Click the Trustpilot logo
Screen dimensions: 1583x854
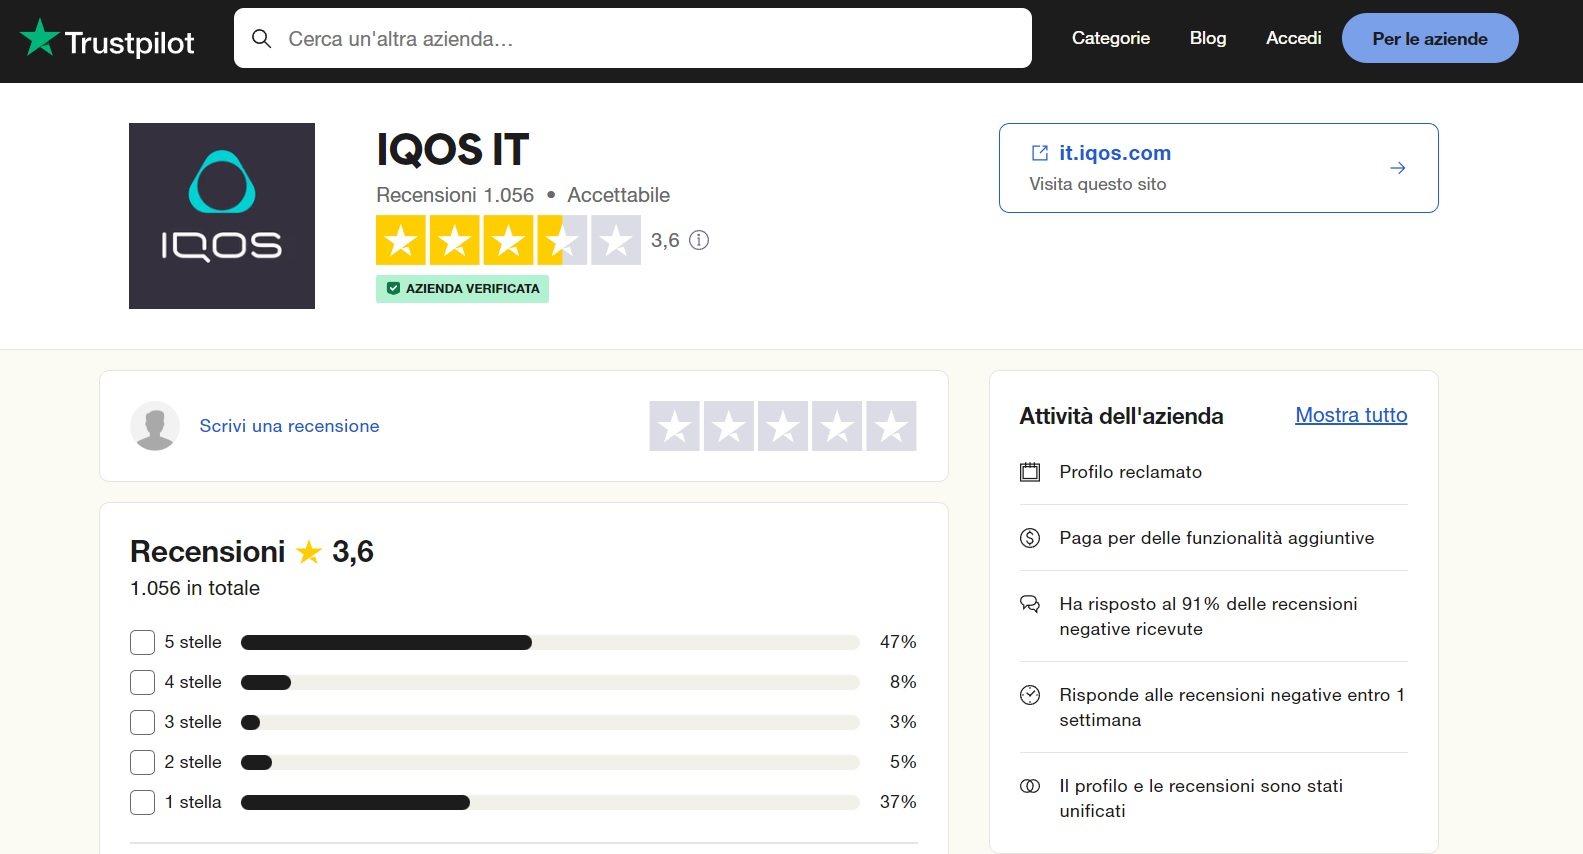[x=107, y=39]
